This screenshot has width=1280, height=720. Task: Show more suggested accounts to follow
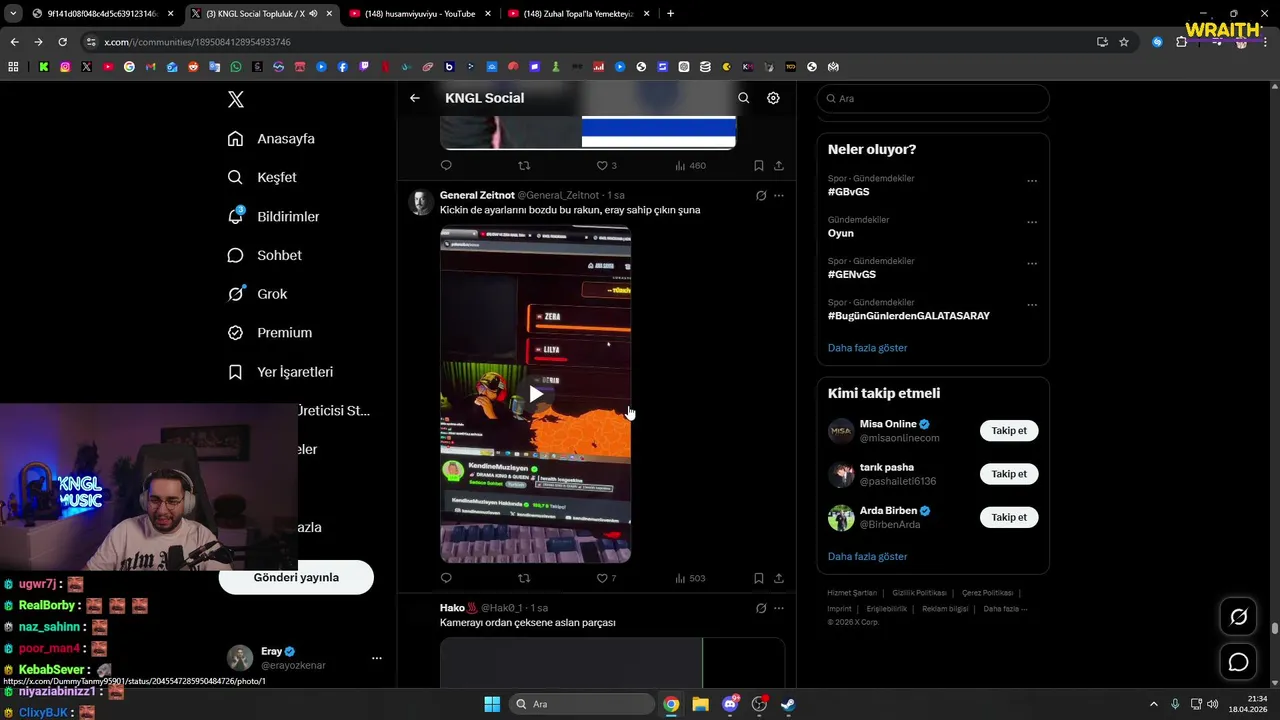(868, 556)
